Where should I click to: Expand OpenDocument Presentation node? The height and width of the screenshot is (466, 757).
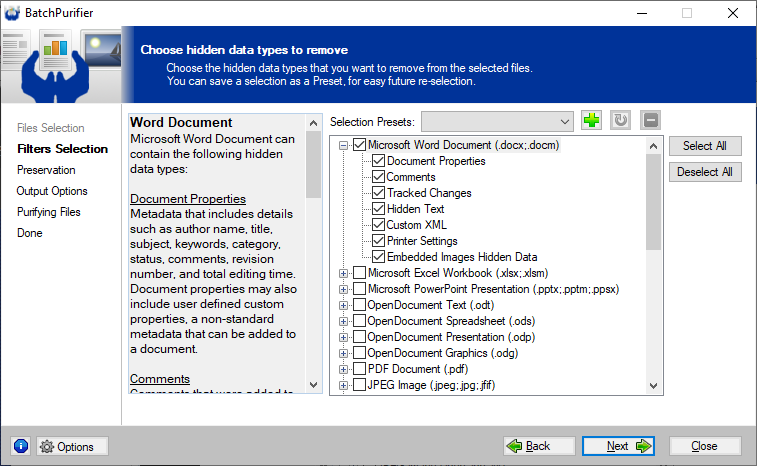click(343, 337)
